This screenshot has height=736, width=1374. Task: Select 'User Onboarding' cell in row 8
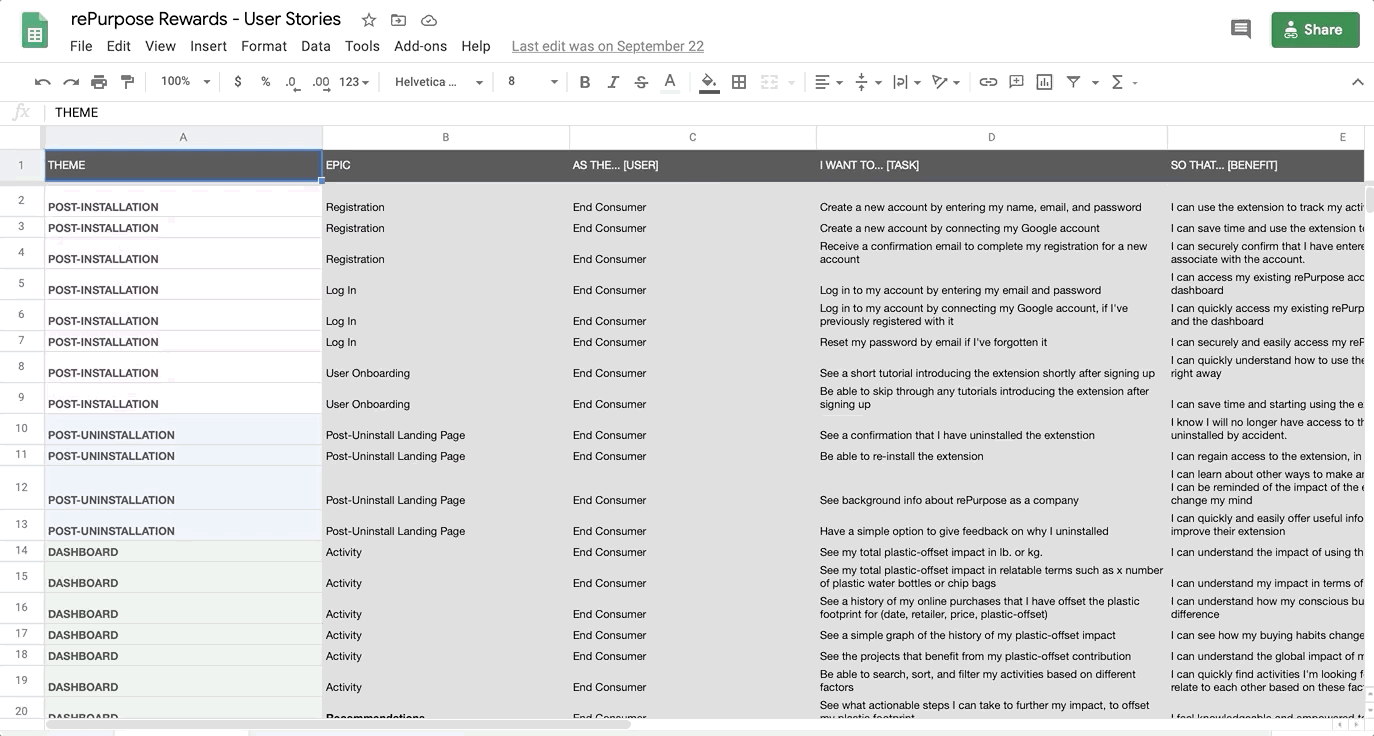click(x=446, y=367)
